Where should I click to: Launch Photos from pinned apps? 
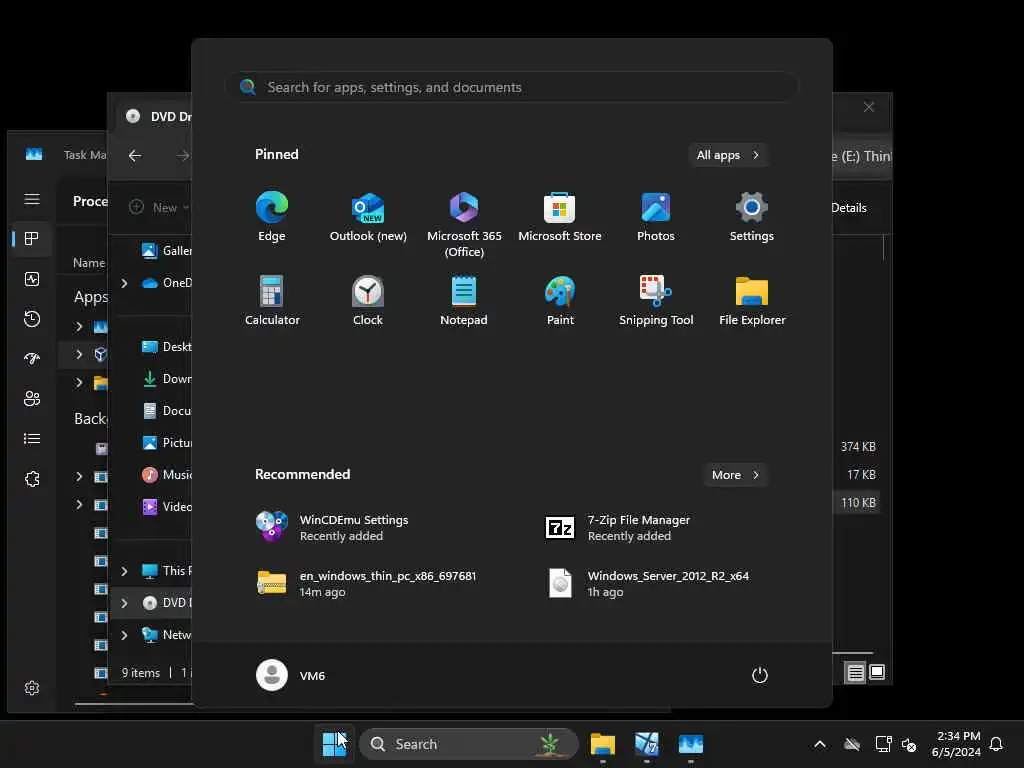(x=656, y=217)
